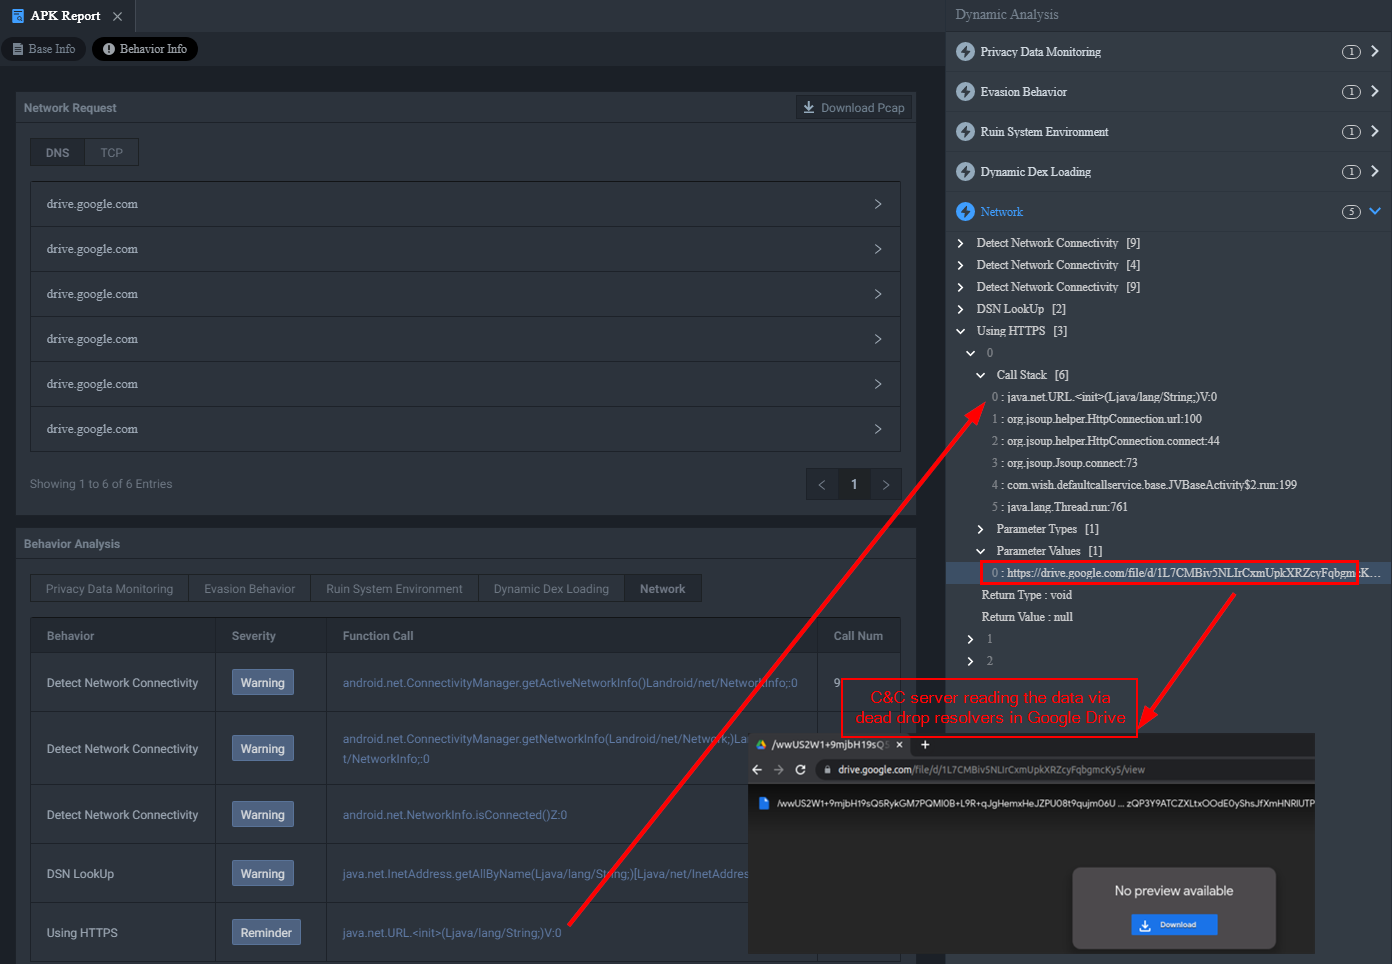Expand Detect Network Connectivity [4] node

(x=961, y=265)
